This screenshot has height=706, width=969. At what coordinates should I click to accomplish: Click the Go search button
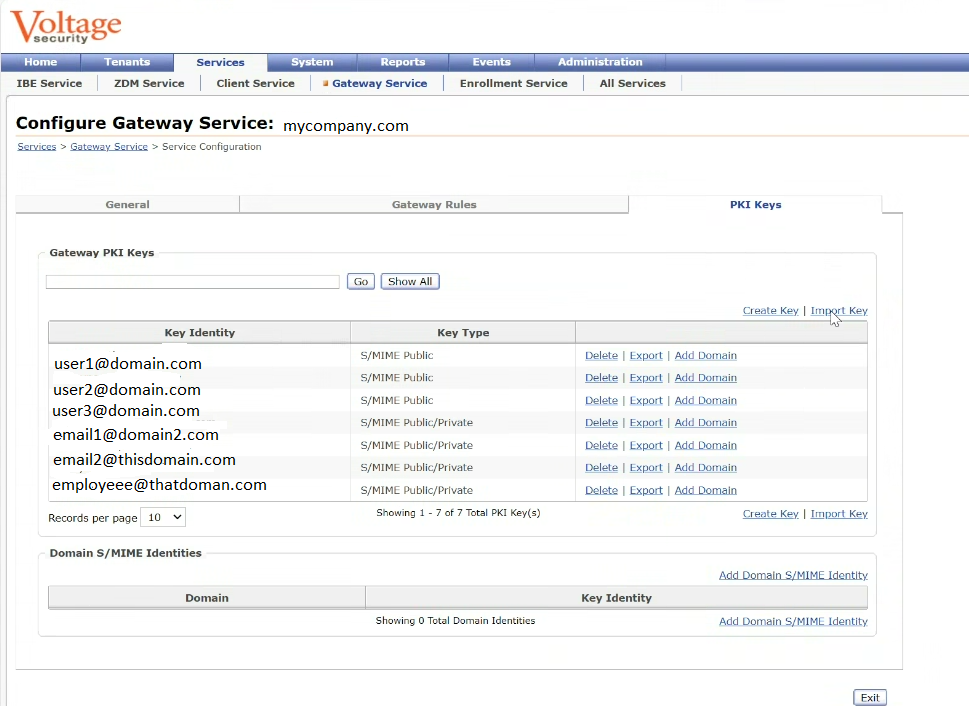[x=361, y=282]
